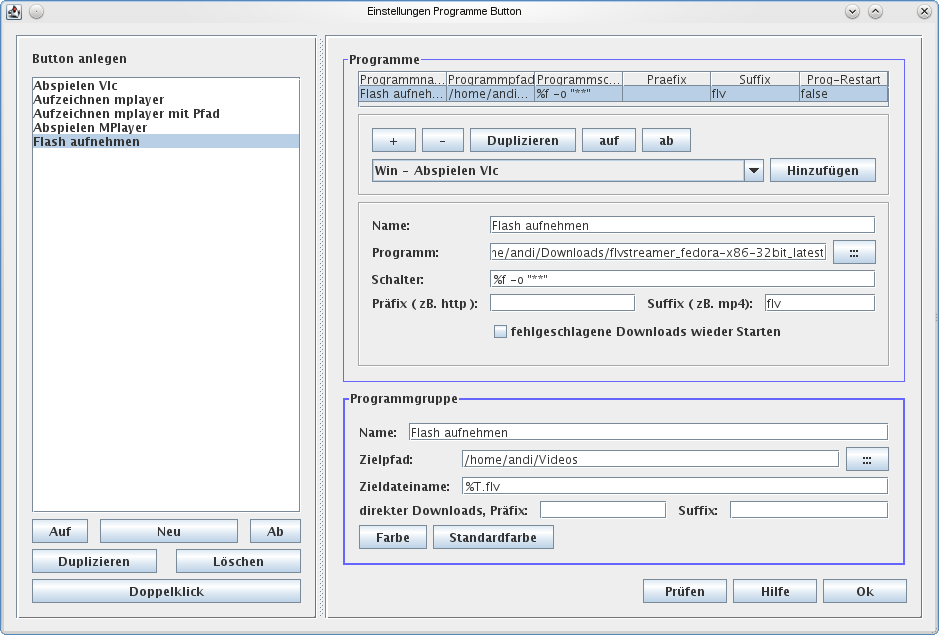
Task: Open file browser for Programm path
Action: [853, 253]
